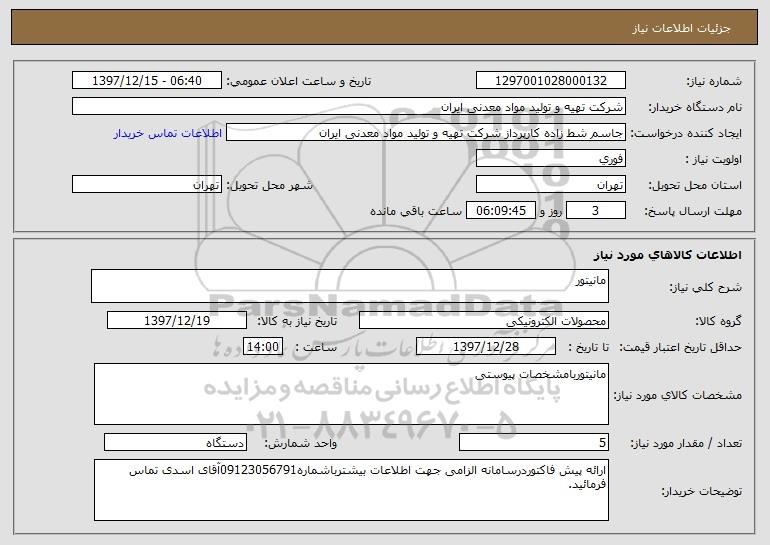770x545 pixels.
Task: Click the price validity date field 1397/12/28
Action: click(486, 347)
